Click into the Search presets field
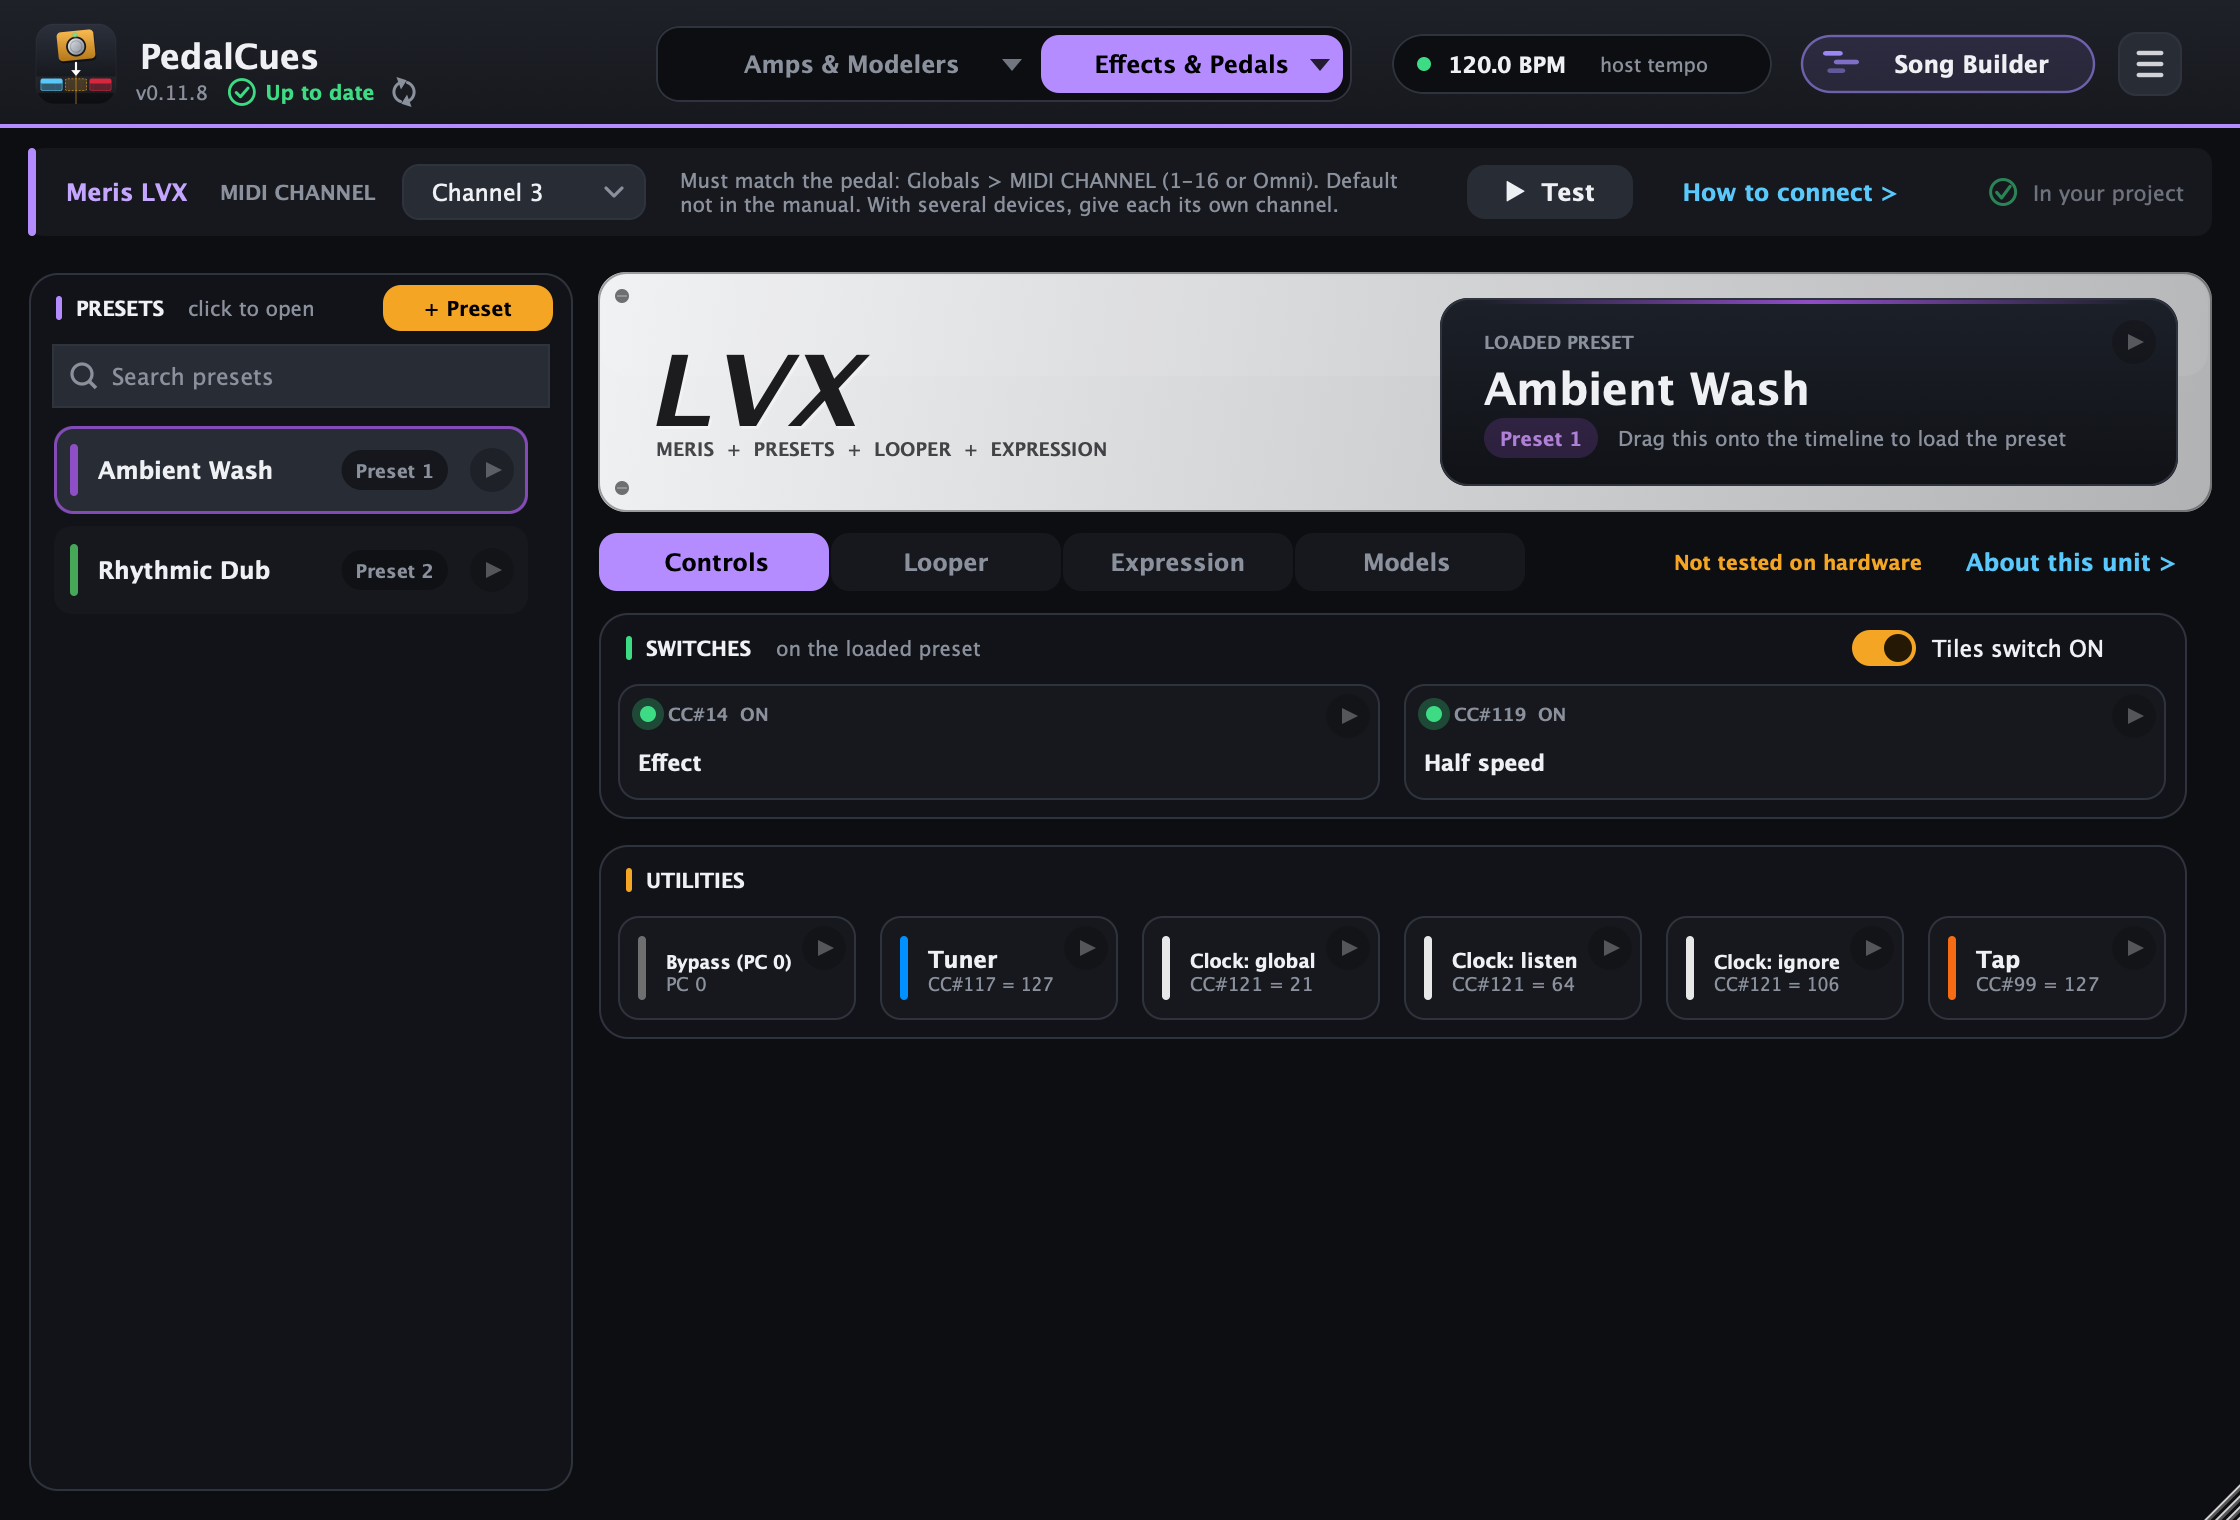Image resolution: width=2240 pixels, height=1520 pixels. (301, 376)
